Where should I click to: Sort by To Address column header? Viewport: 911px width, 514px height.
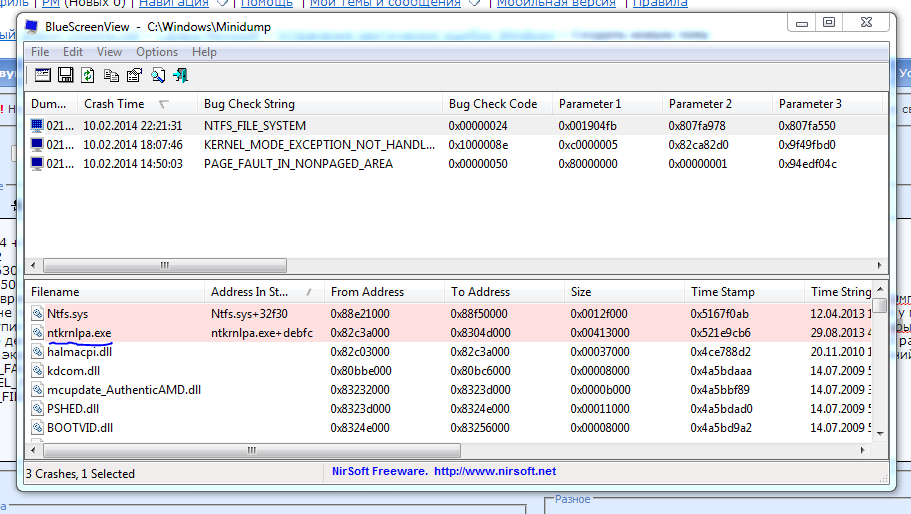(504, 292)
